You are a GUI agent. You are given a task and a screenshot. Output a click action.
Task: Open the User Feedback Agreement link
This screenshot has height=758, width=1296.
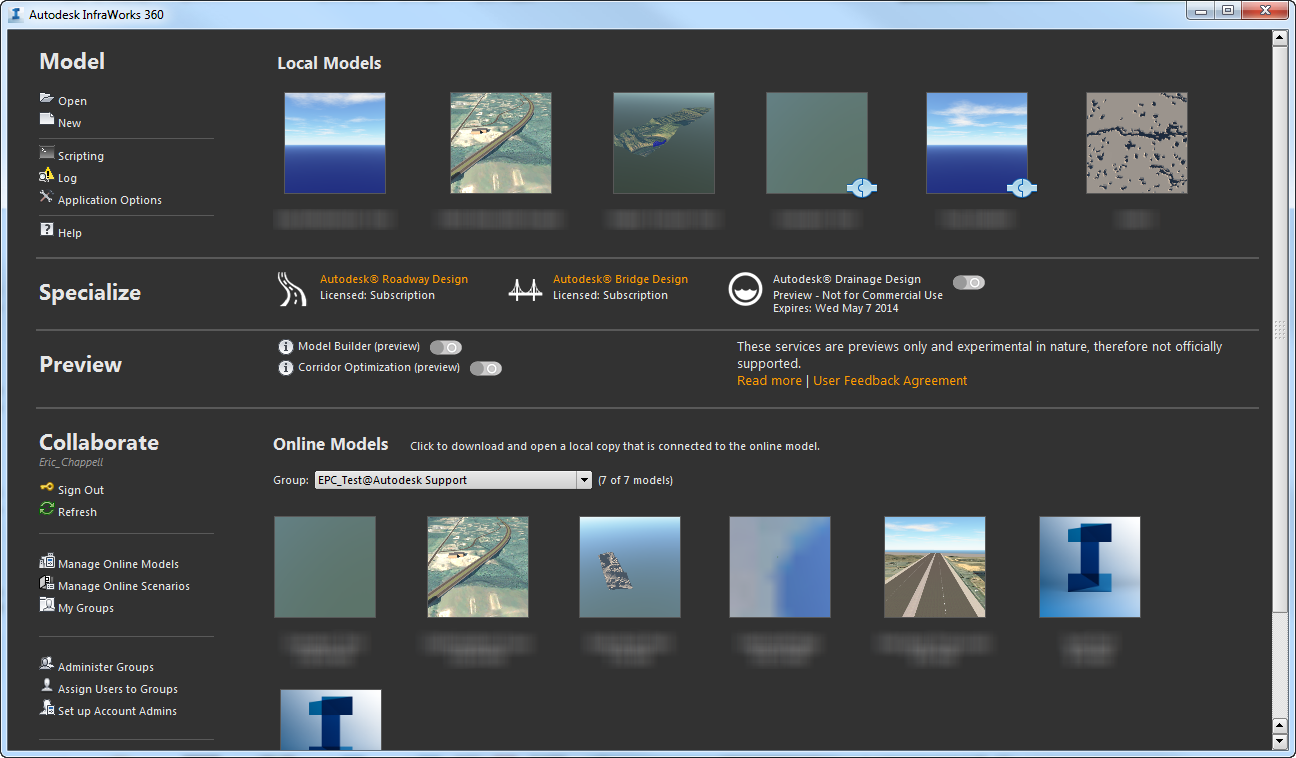click(x=890, y=381)
